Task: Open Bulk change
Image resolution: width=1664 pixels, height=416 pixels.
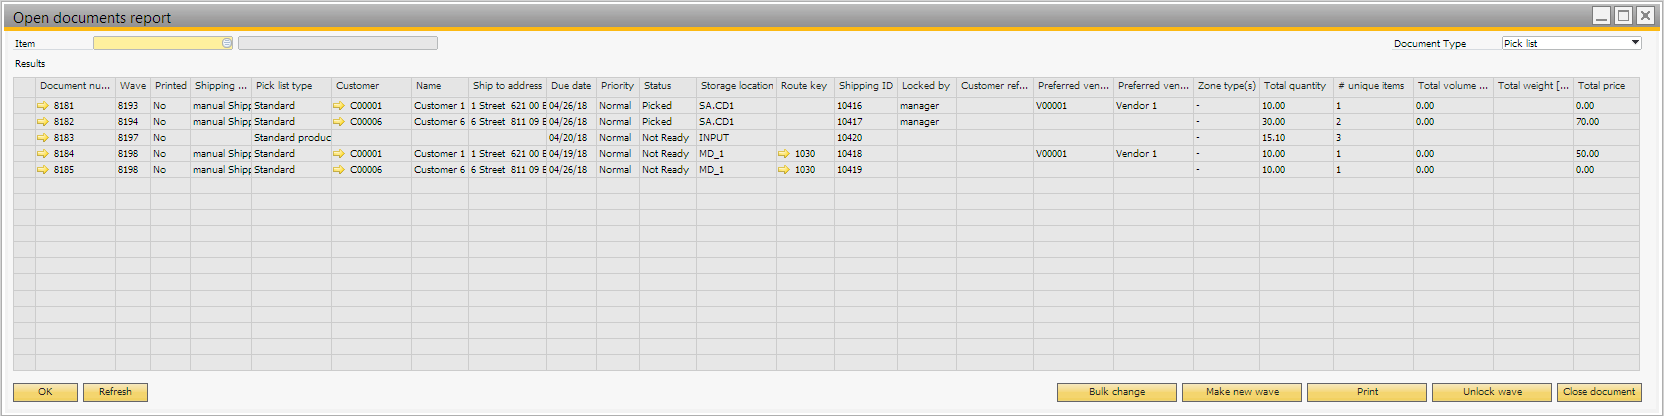Action: coord(1117,392)
